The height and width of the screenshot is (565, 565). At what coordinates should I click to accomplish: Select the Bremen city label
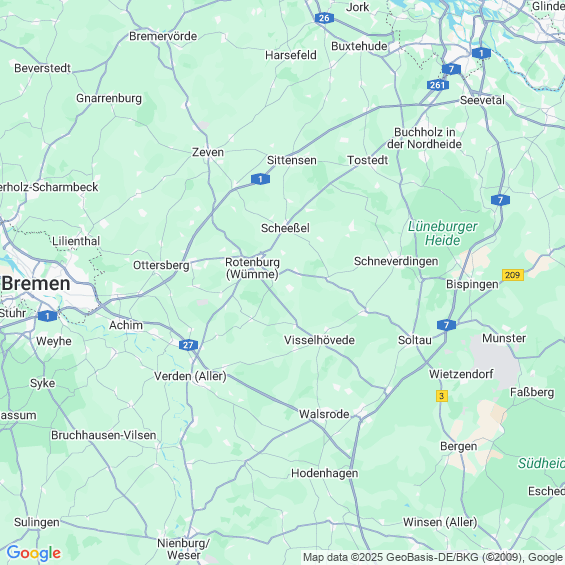[x=36, y=284]
